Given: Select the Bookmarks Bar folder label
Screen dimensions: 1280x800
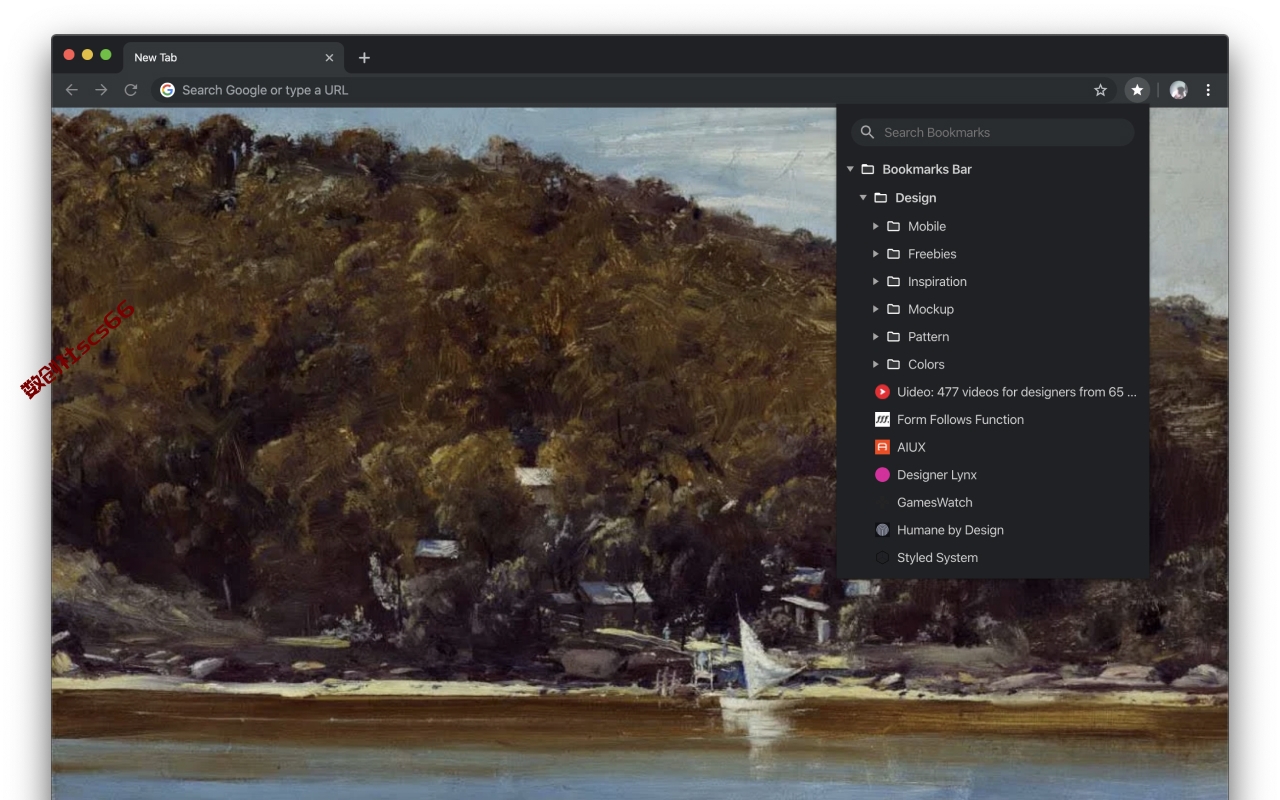Looking at the screenshot, I should click(927, 169).
